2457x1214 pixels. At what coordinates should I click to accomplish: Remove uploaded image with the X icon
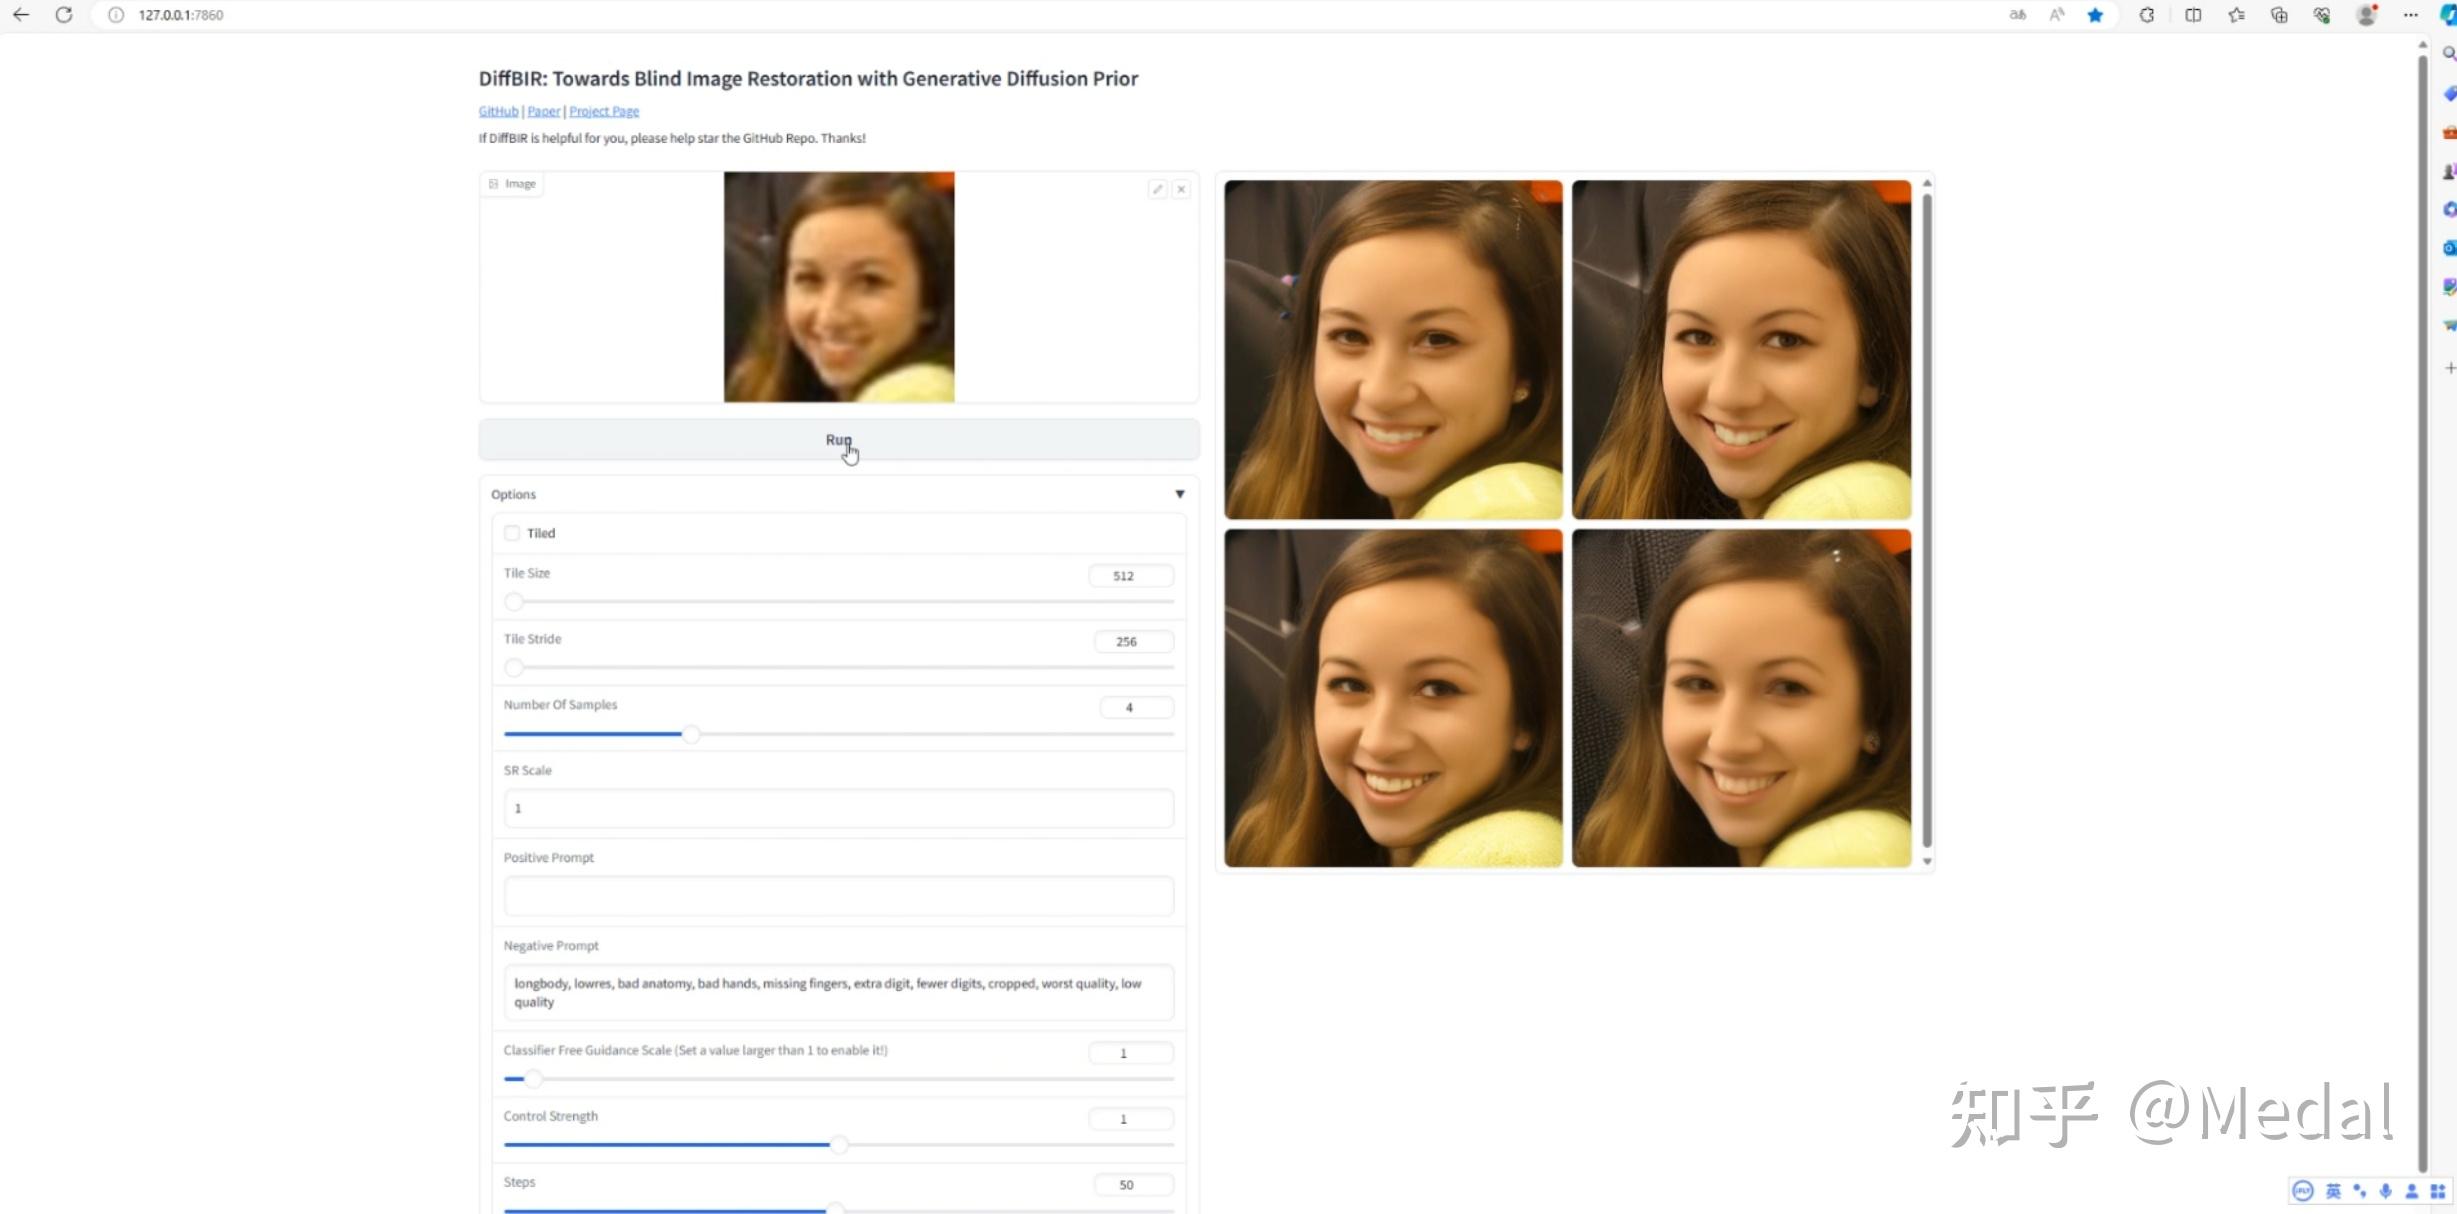[x=1181, y=189]
